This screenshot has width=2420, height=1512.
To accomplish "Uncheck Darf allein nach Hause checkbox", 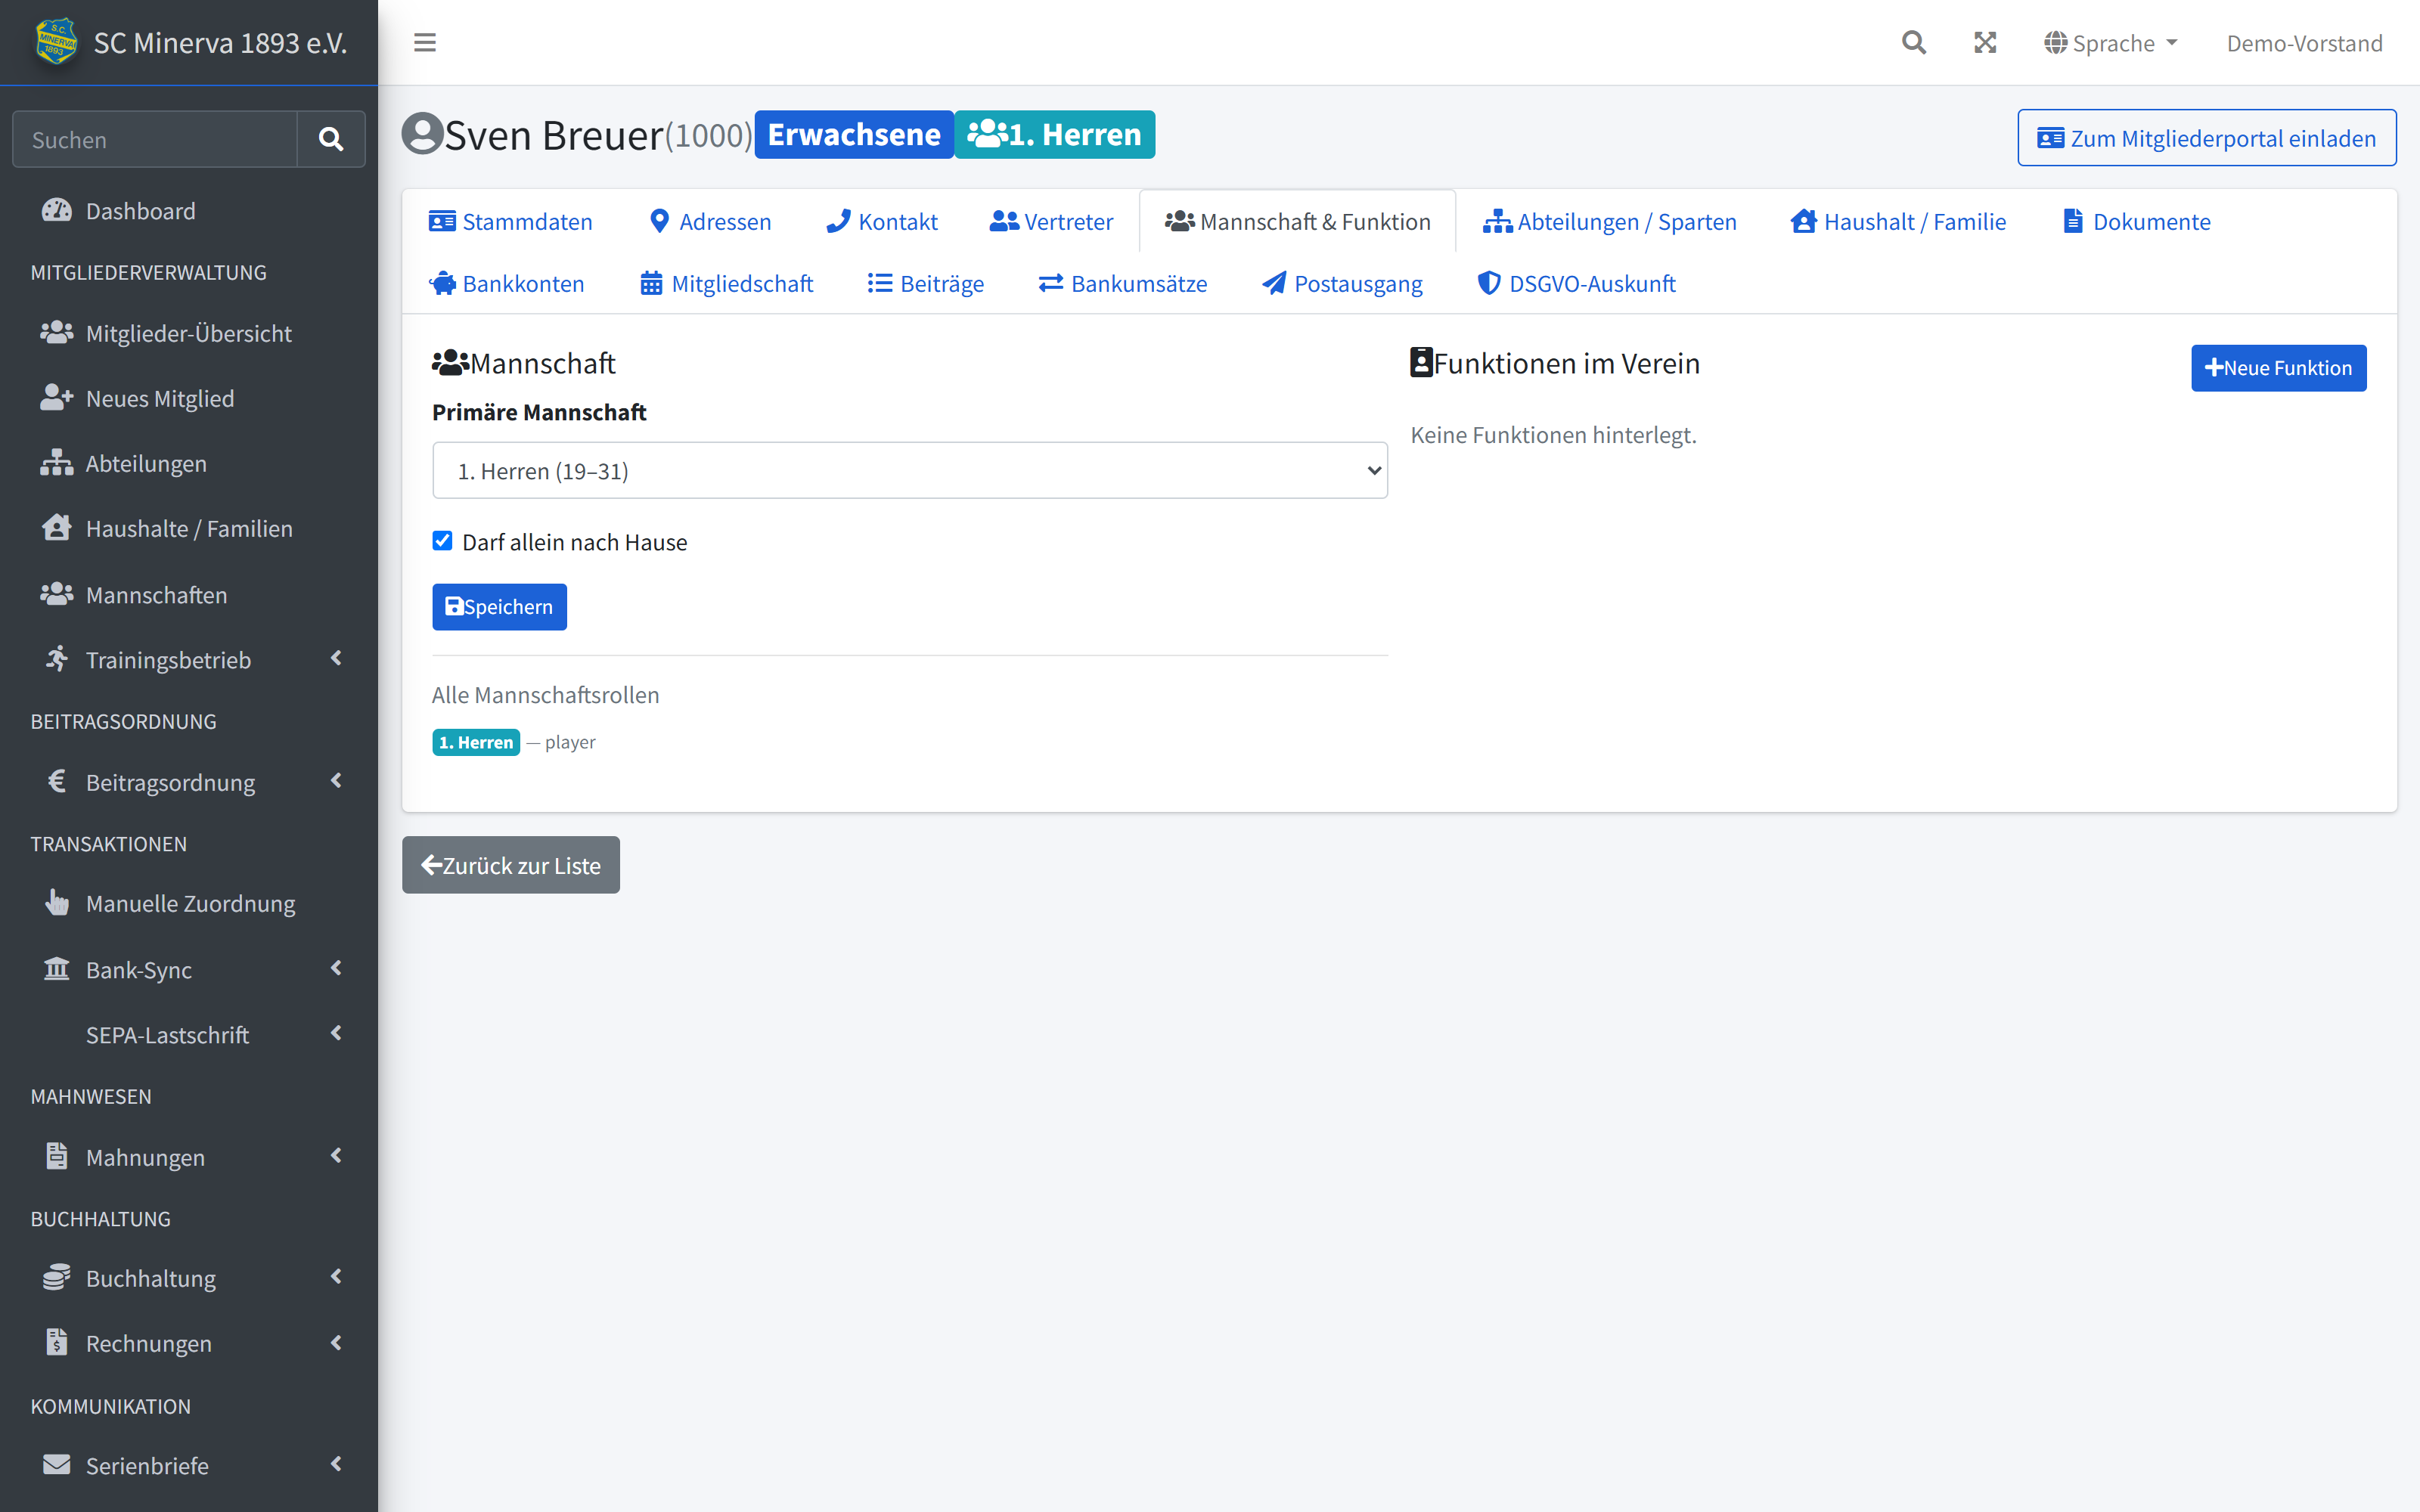I will pyautogui.click(x=442, y=541).
